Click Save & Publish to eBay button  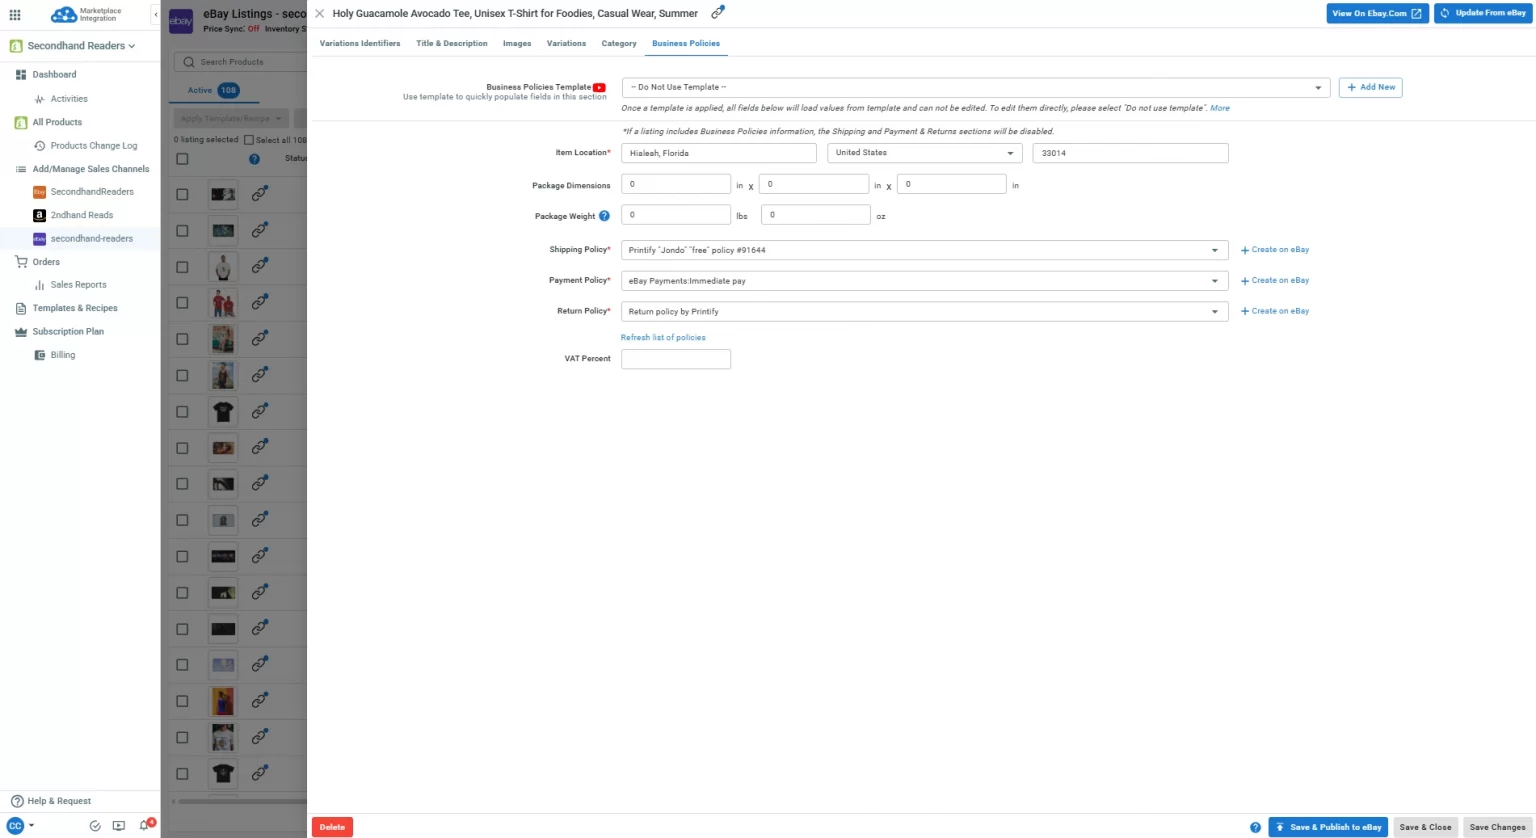click(x=1327, y=827)
